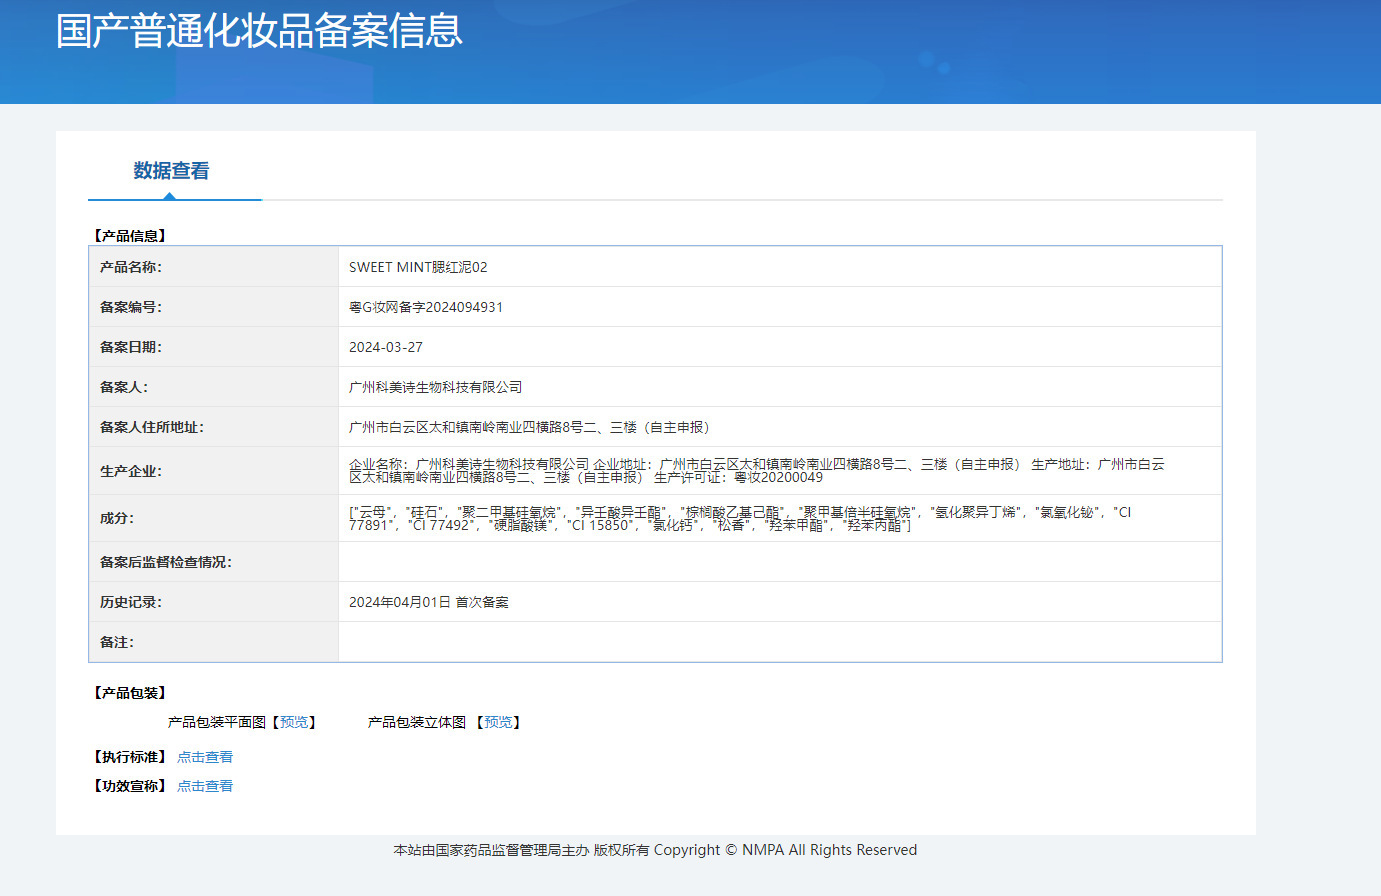Click the 备案人住所地址 address value
Viewport: 1381px width, 896px height.
click(530, 427)
